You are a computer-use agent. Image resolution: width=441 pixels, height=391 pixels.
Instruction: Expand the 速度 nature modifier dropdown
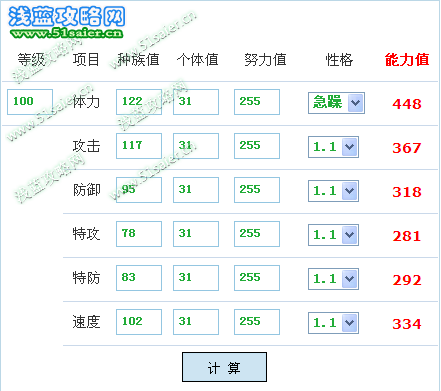(x=333, y=323)
